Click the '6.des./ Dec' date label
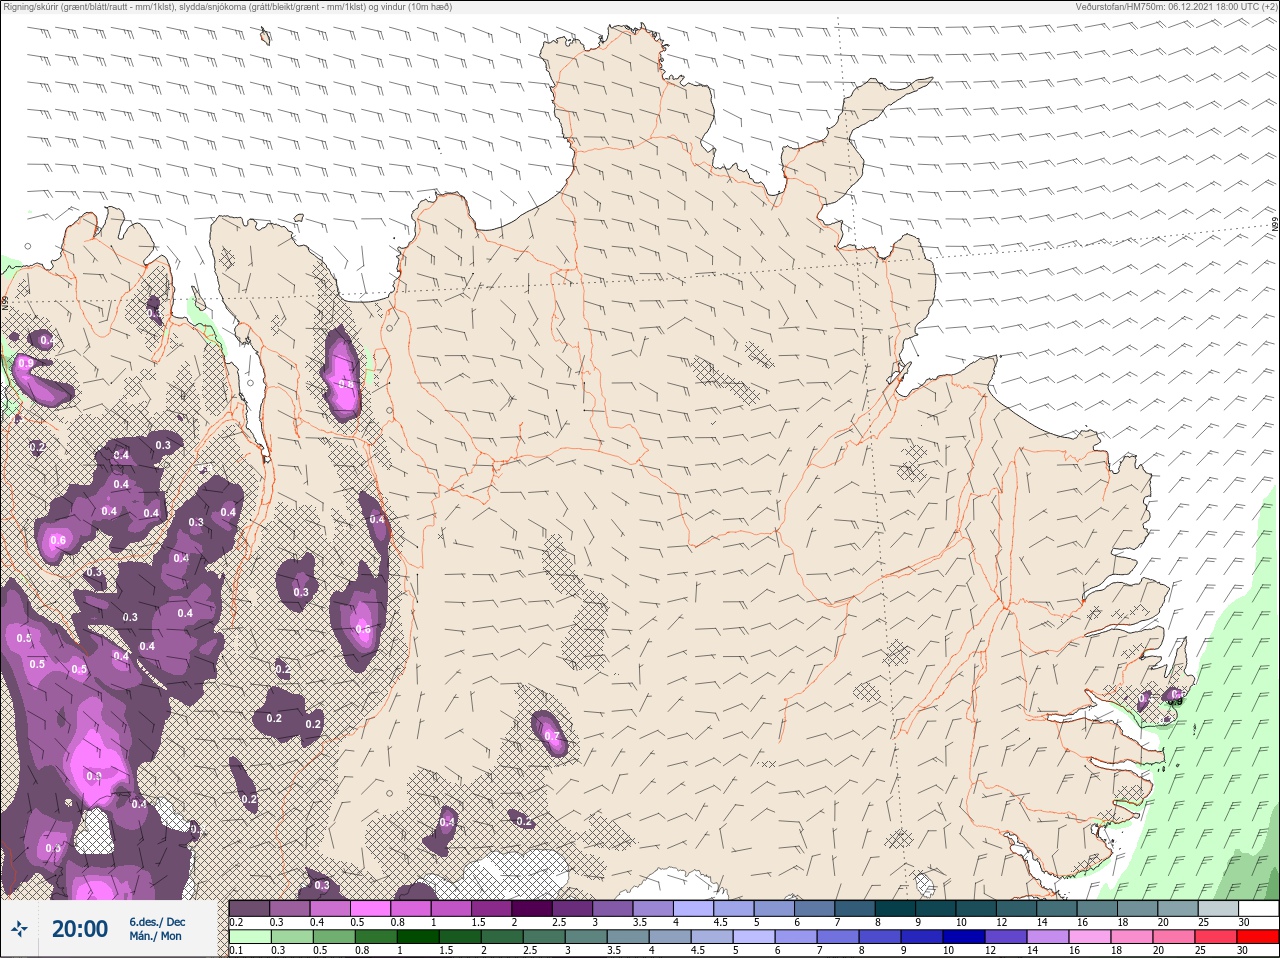 coord(157,921)
